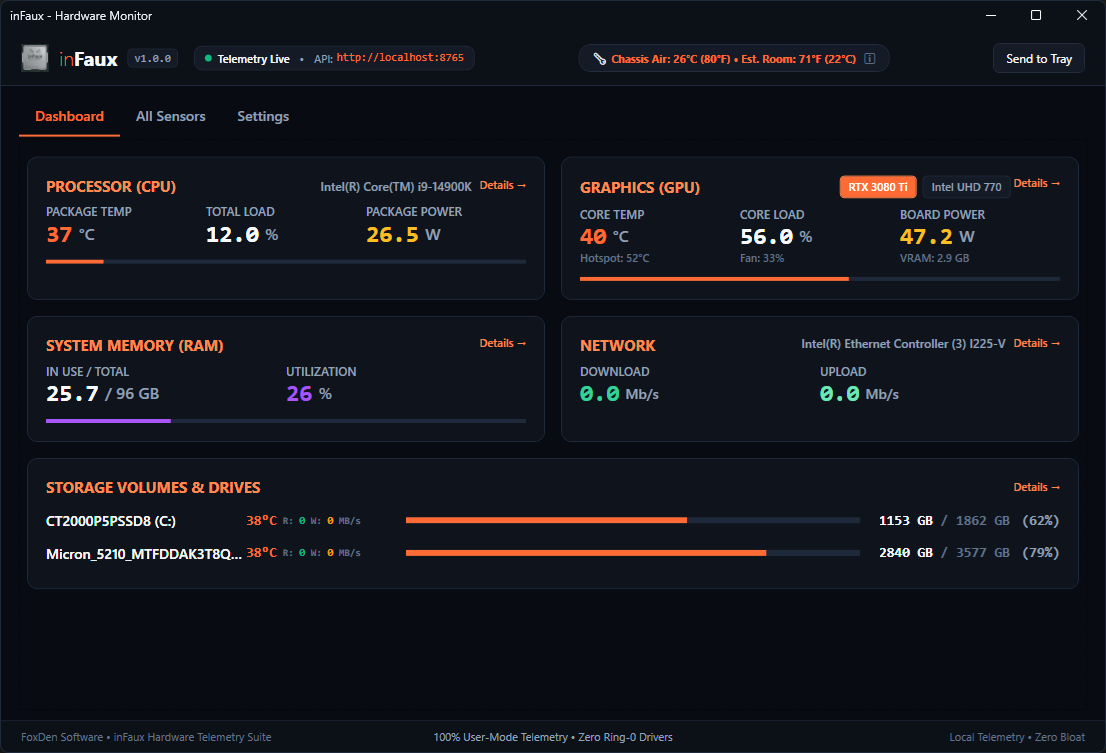Click the inFaux CPU chip logo icon
Viewport: 1106px width, 753px height.
[x=35, y=58]
